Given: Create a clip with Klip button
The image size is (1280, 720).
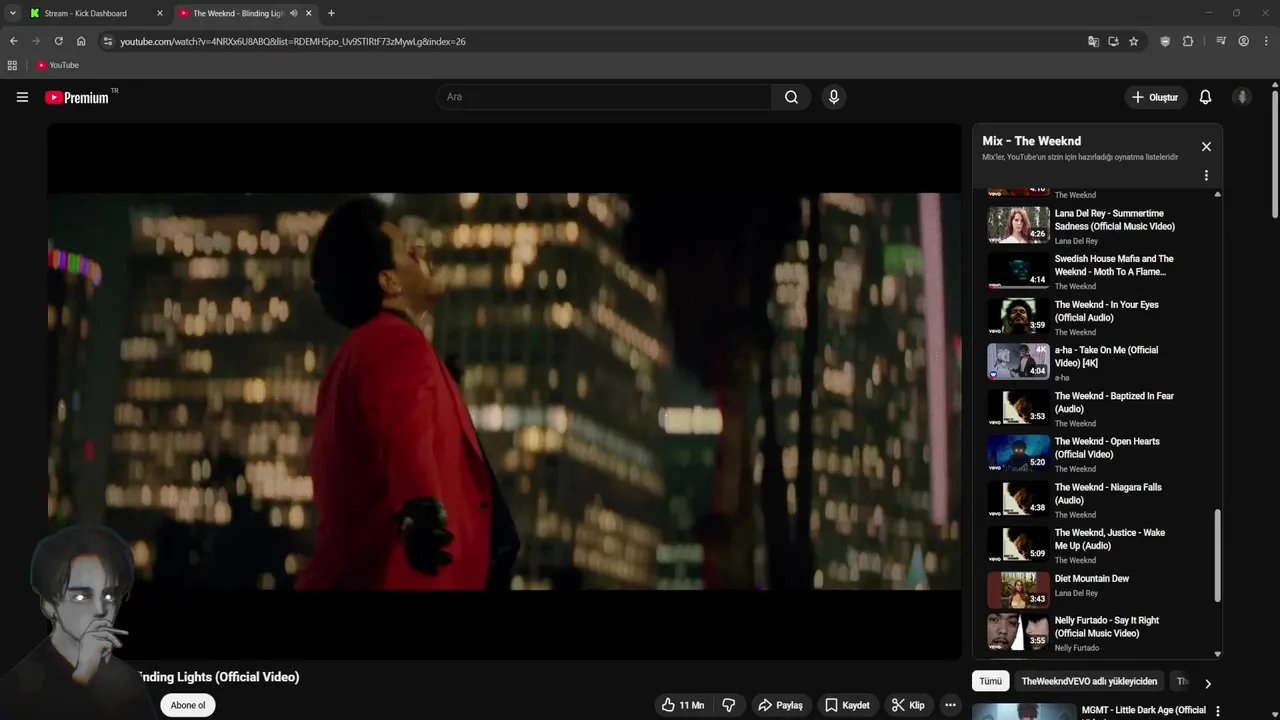Looking at the screenshot, I should pos(908,705).
